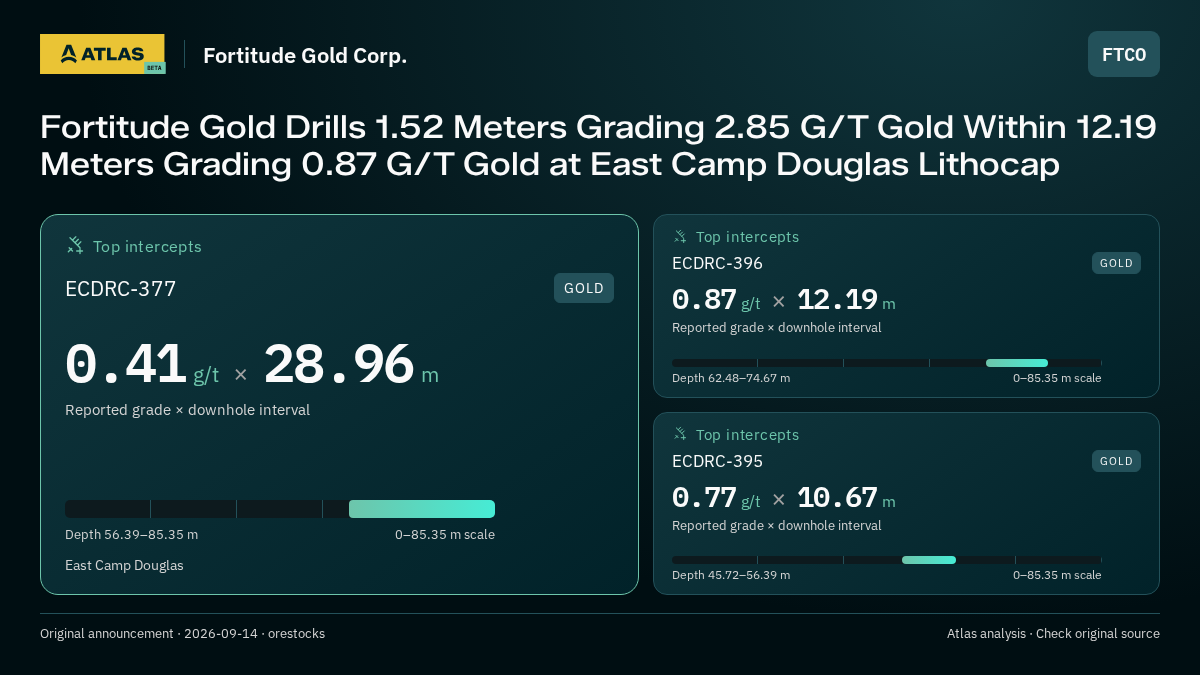The height and width of the screenshot is (675, 1200).
Task: Click the Depth 56.39–85.35 m label
Action: coord(131,535)
